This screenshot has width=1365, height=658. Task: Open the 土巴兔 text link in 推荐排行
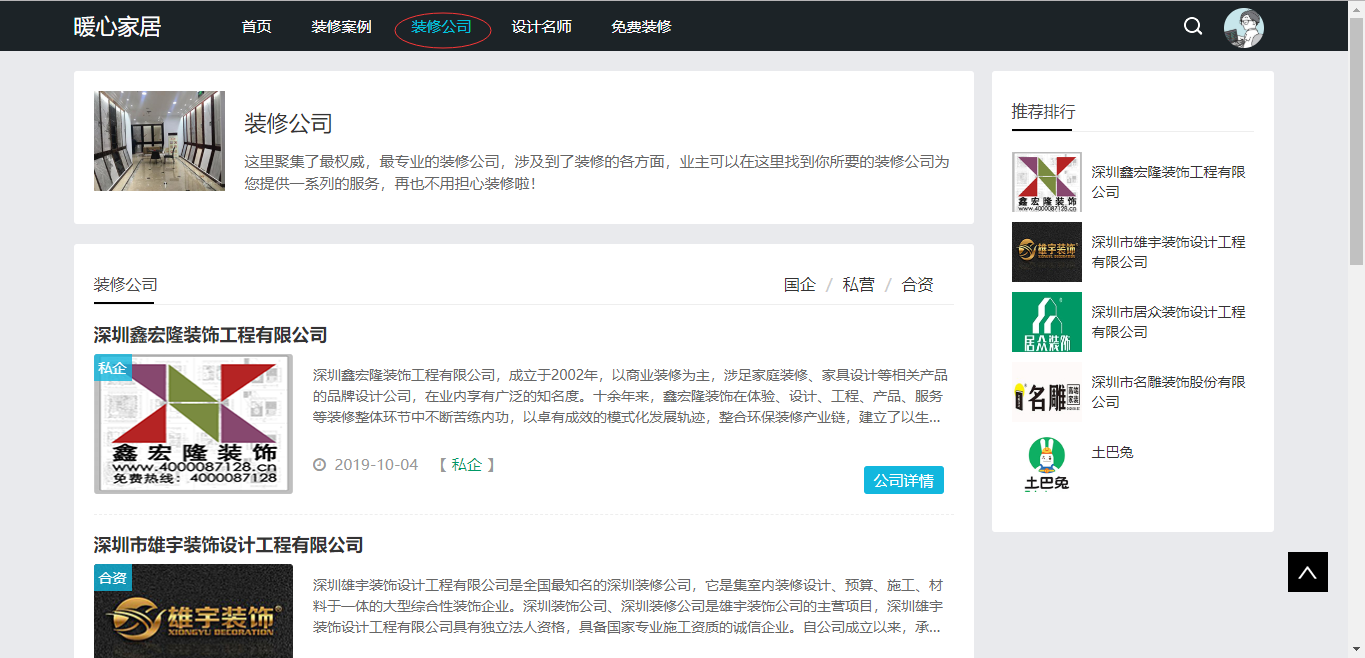[x=1113, y=453]
